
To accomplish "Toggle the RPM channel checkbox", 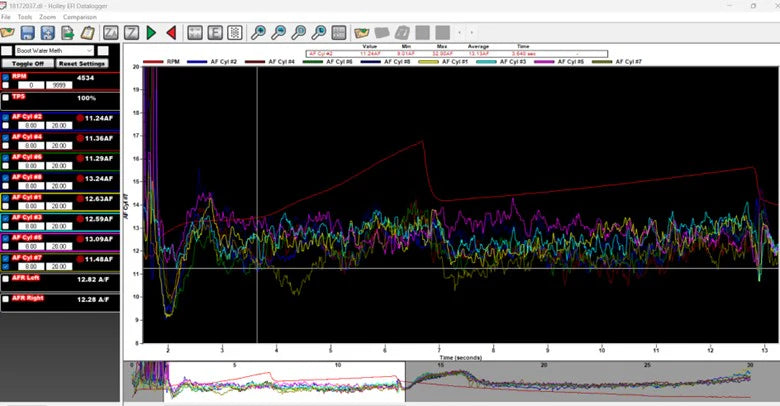I will click(6, 76).
